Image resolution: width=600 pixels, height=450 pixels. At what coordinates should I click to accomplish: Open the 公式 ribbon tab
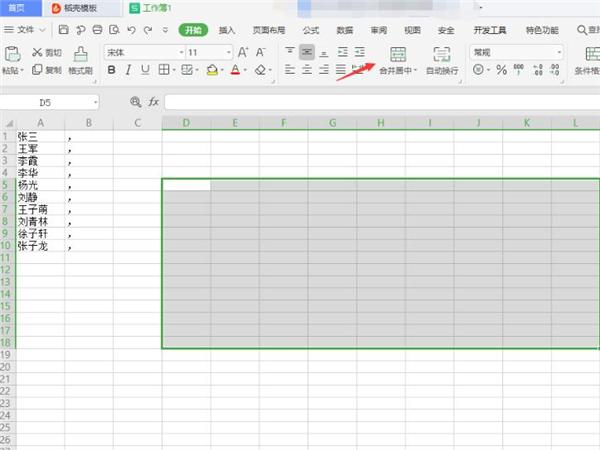311,30
